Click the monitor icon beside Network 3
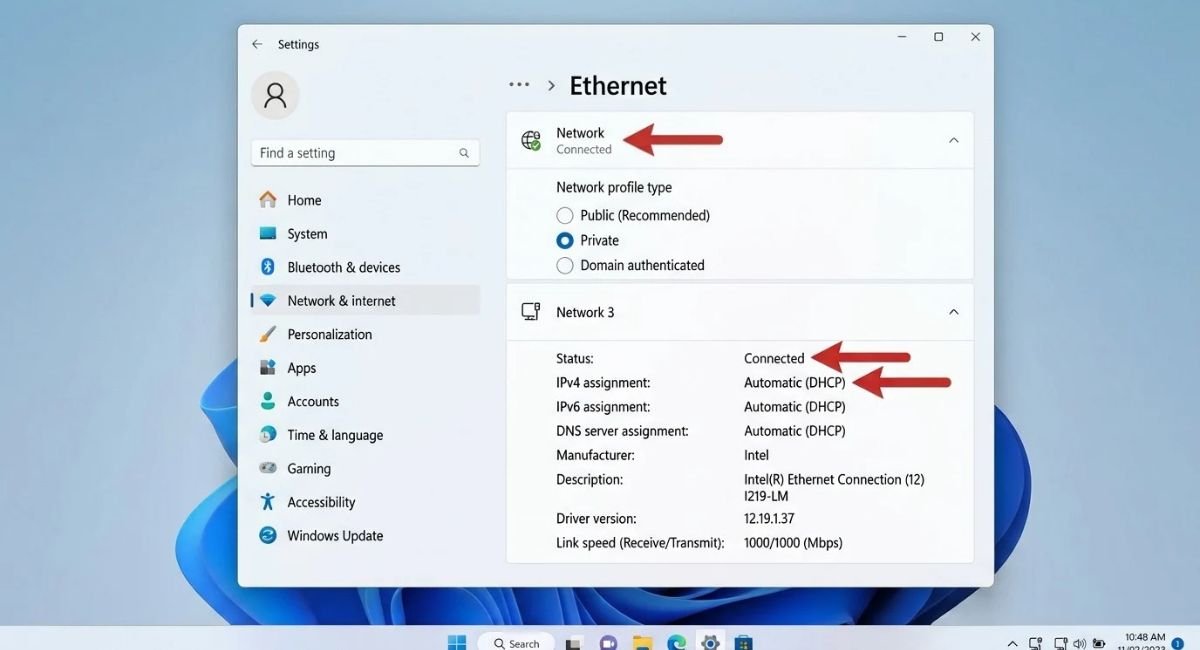The height and width of the screenshot is (650, 1200). (531, 312)
